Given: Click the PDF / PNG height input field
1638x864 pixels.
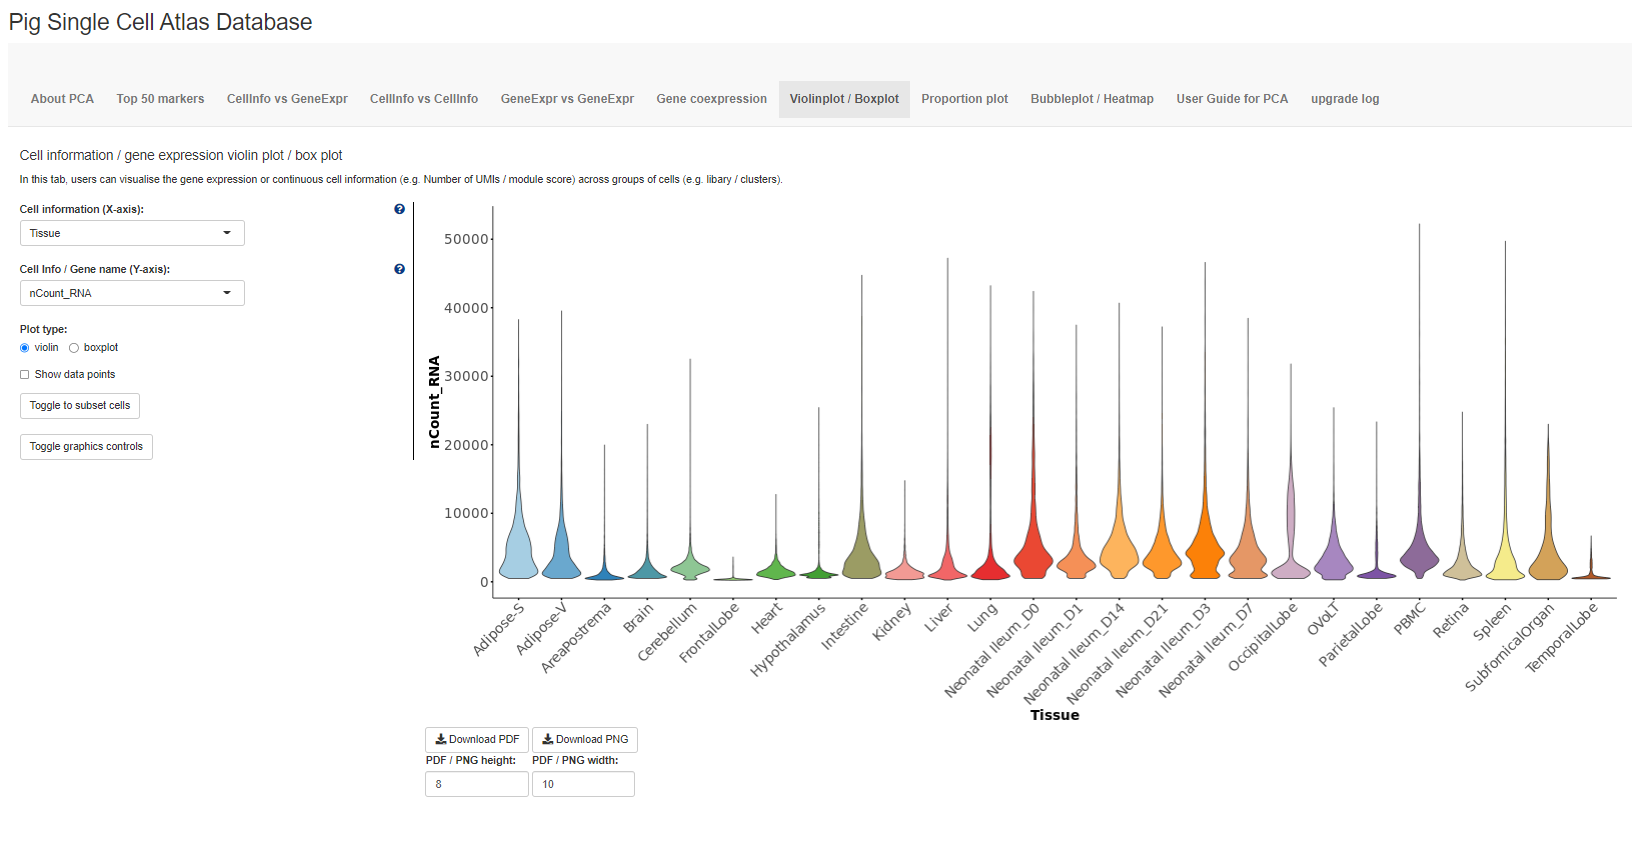Looking at the screenshot, I should tap(476, 784).
